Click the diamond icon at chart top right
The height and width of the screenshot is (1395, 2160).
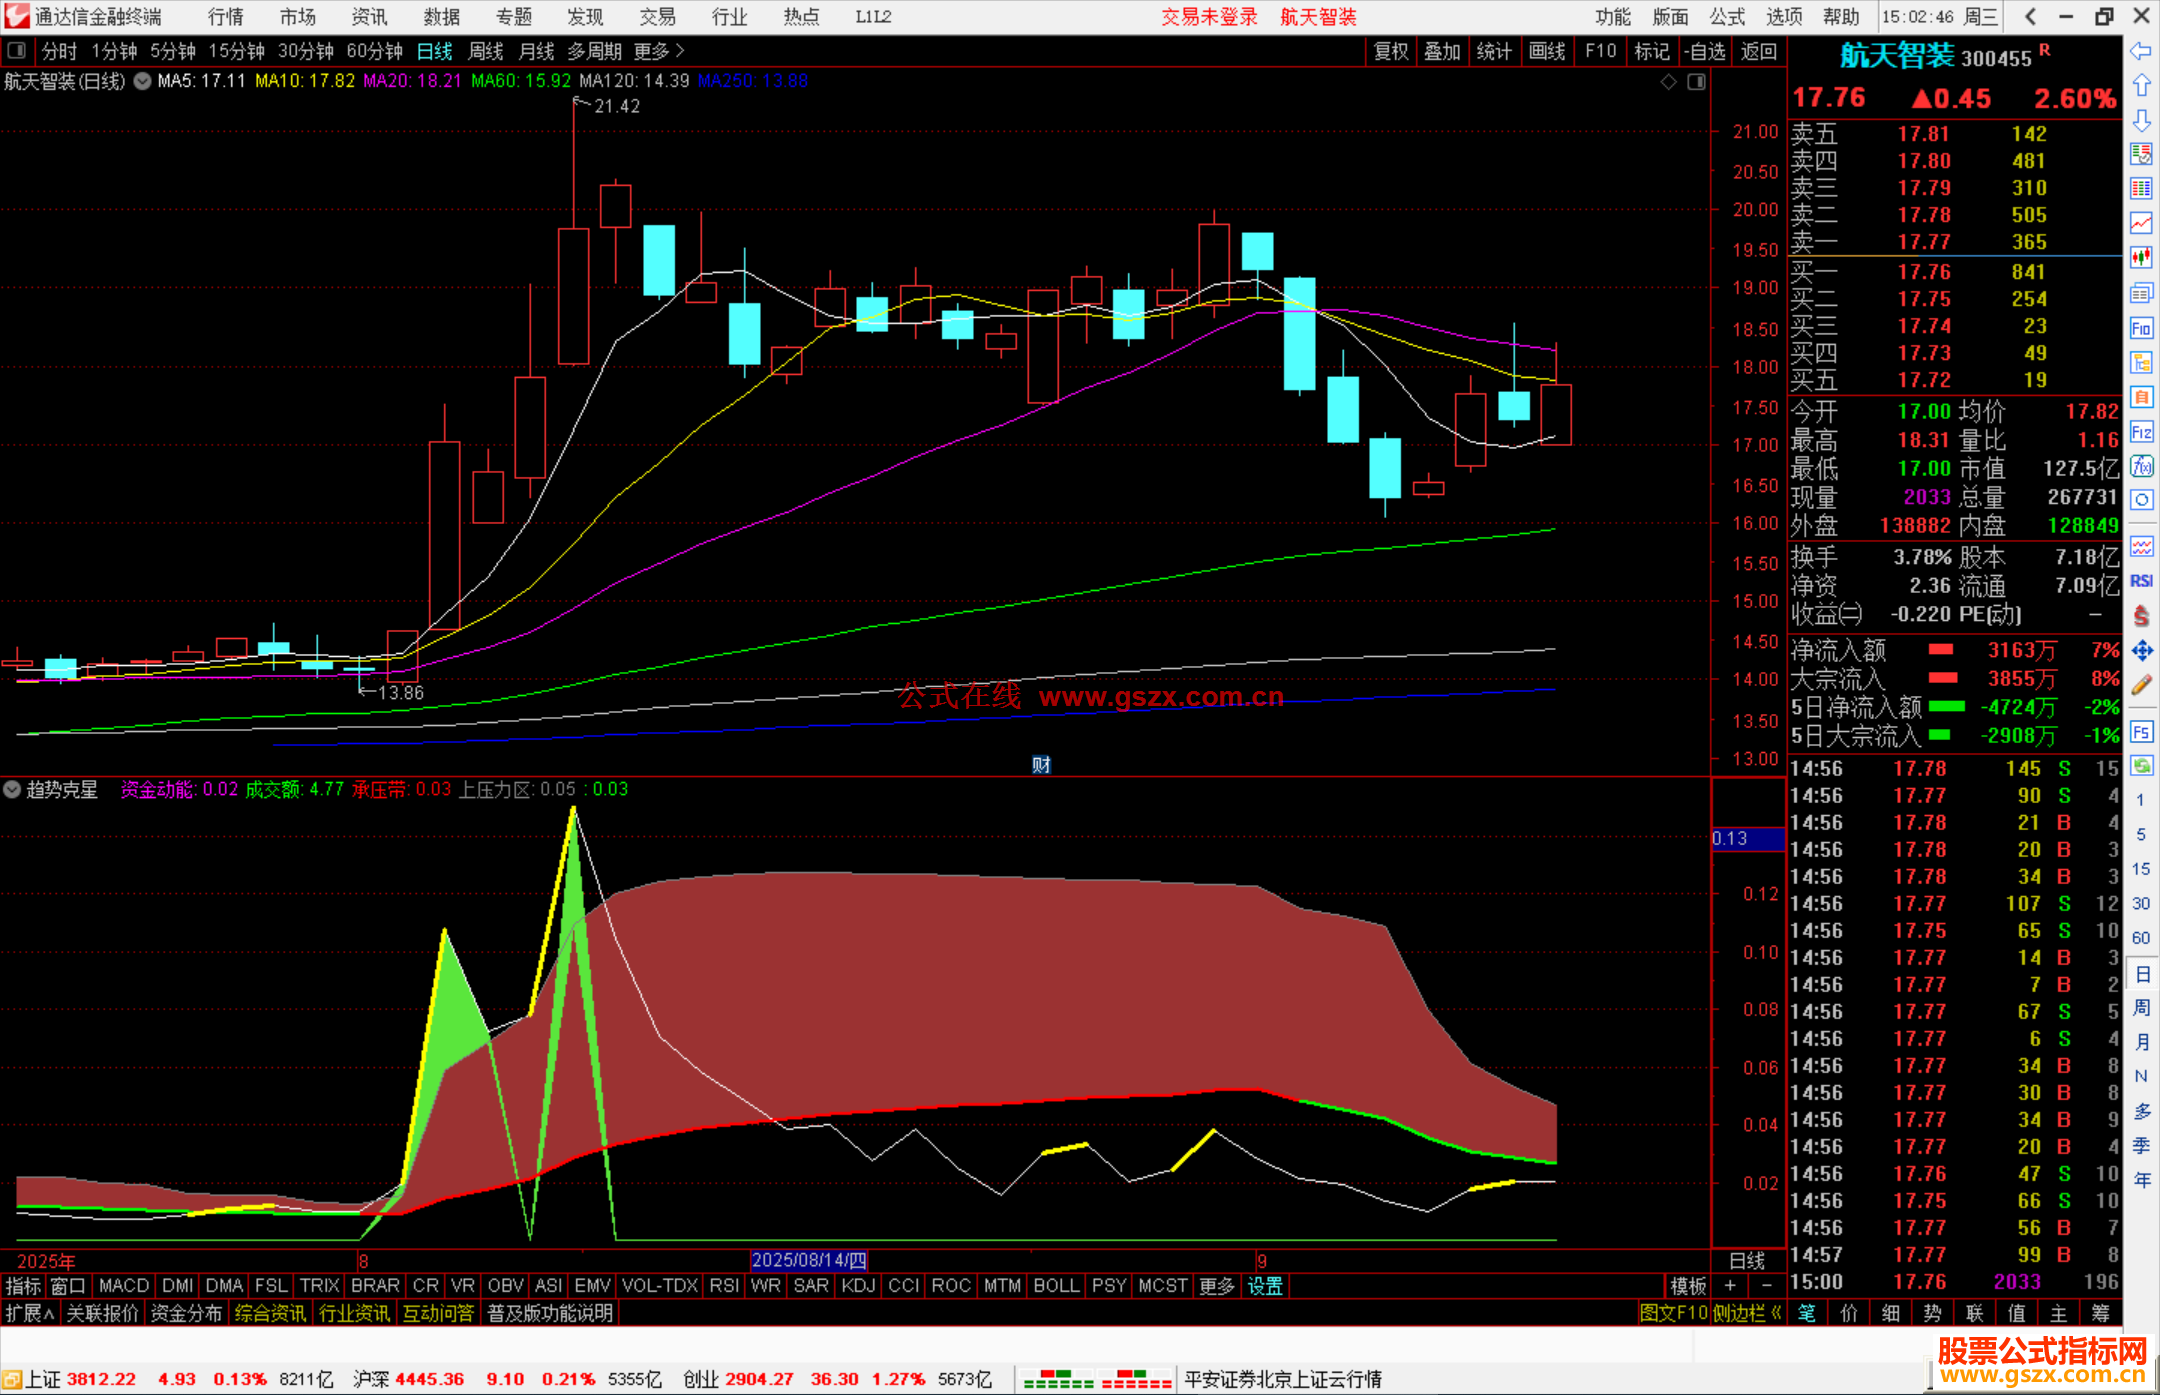pos(1668,82)
